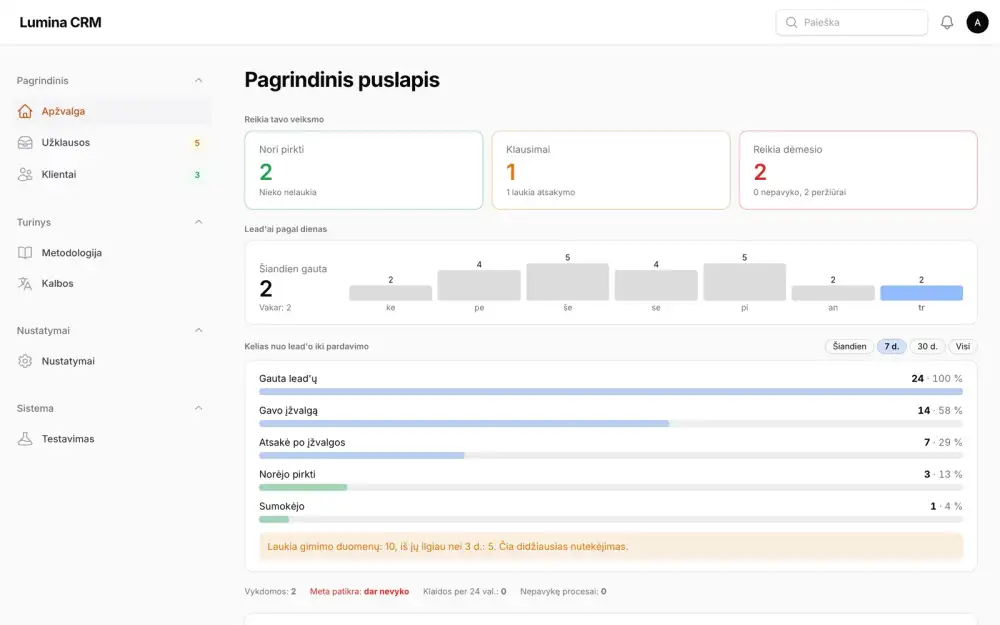
Task: Click the Testavimas flask icon
Action: click(x=25, y=439)
